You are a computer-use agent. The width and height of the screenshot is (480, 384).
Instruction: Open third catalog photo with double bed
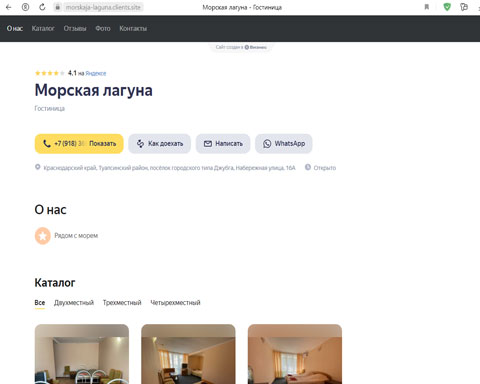point(295,354)
